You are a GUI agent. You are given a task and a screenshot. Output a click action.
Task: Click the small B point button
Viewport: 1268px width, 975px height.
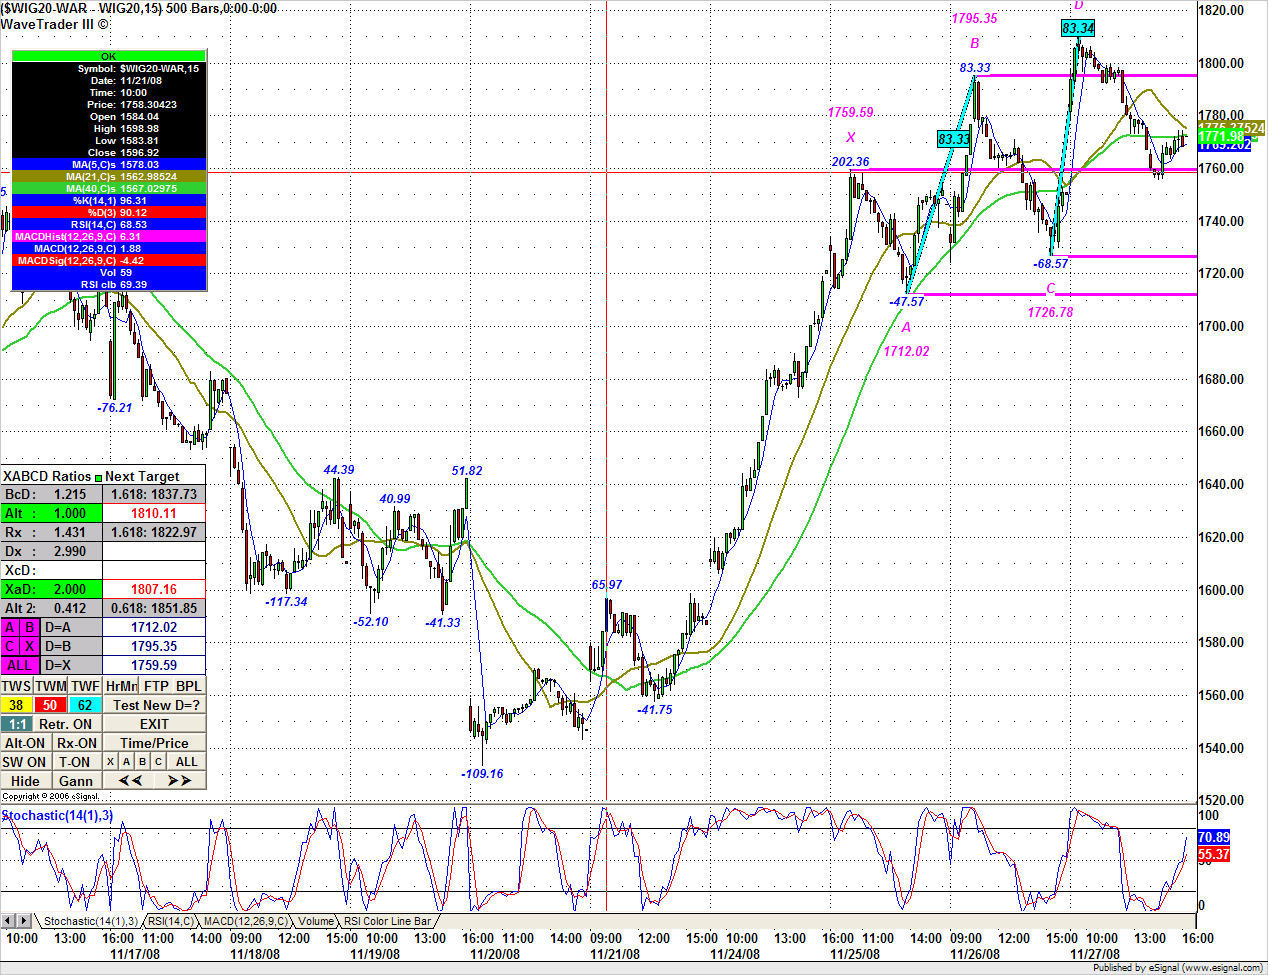(143, 762)
